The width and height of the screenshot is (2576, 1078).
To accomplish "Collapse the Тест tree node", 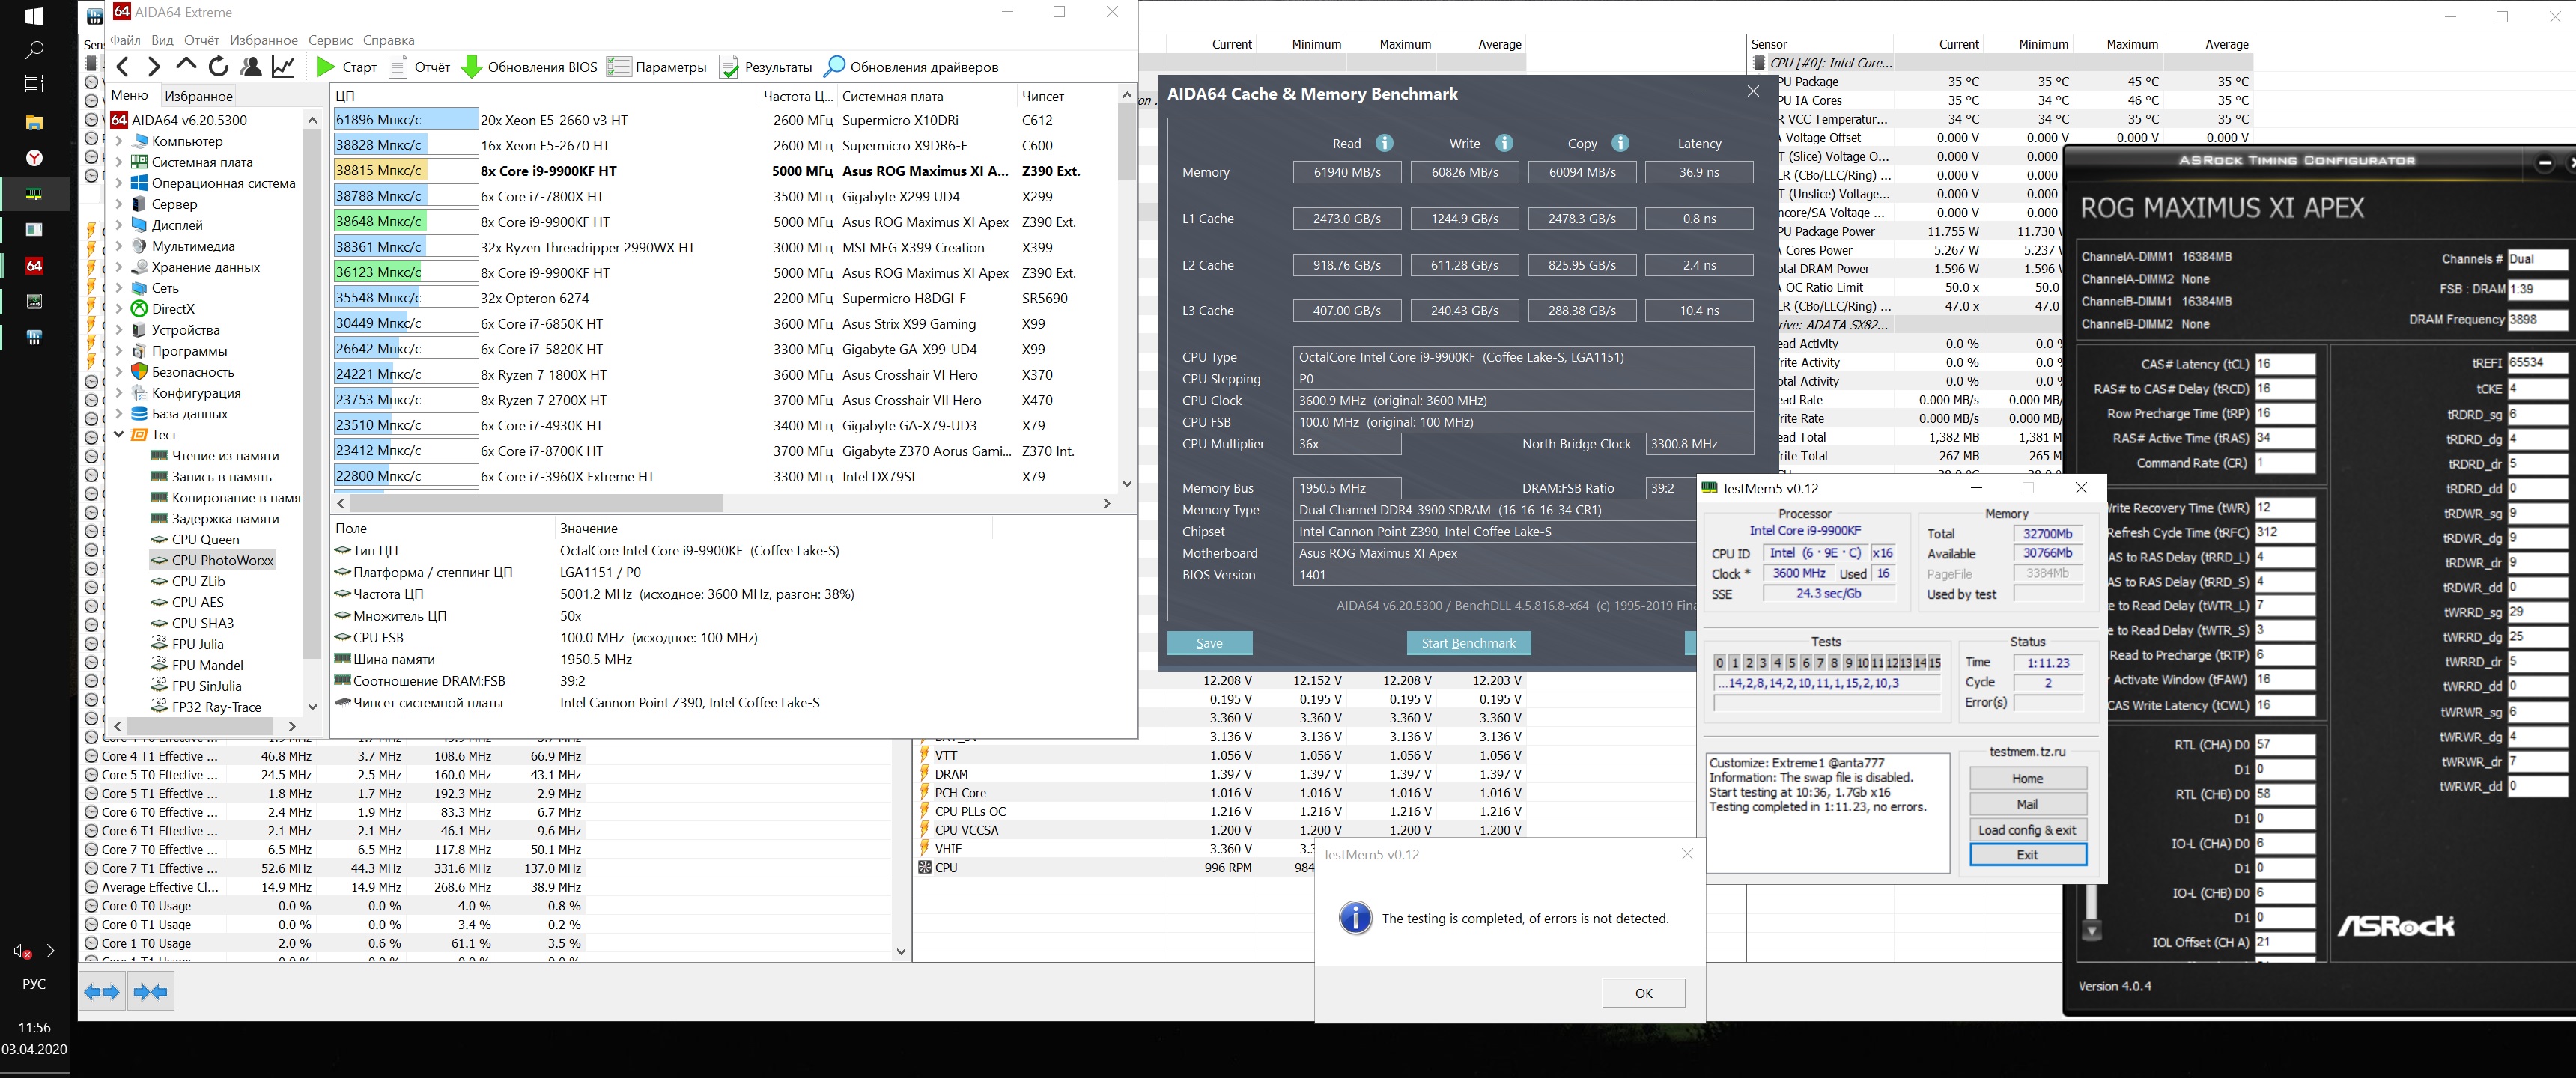I will tap(119, 435).
